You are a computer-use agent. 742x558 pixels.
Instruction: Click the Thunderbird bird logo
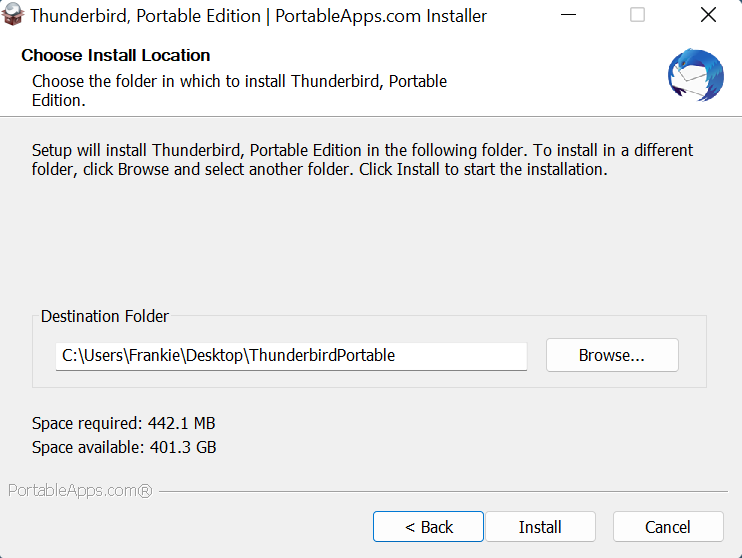tap(696, 75)
